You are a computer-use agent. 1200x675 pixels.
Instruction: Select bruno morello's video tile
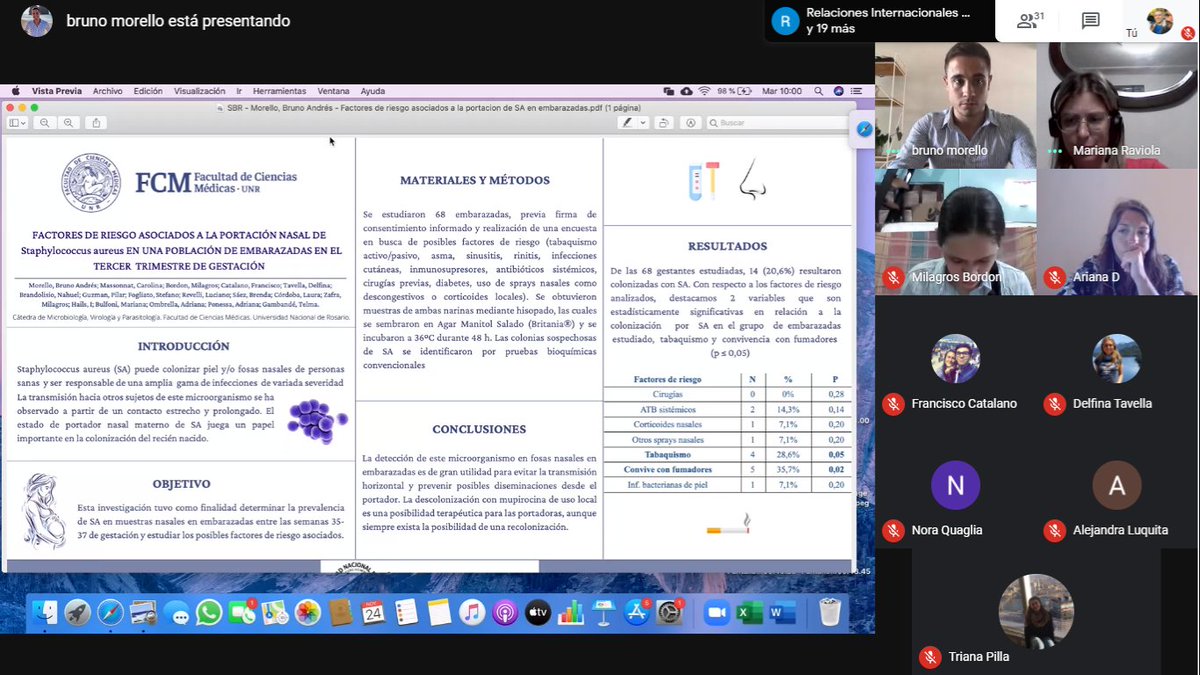pyautogui.click(x=955, y=104)
